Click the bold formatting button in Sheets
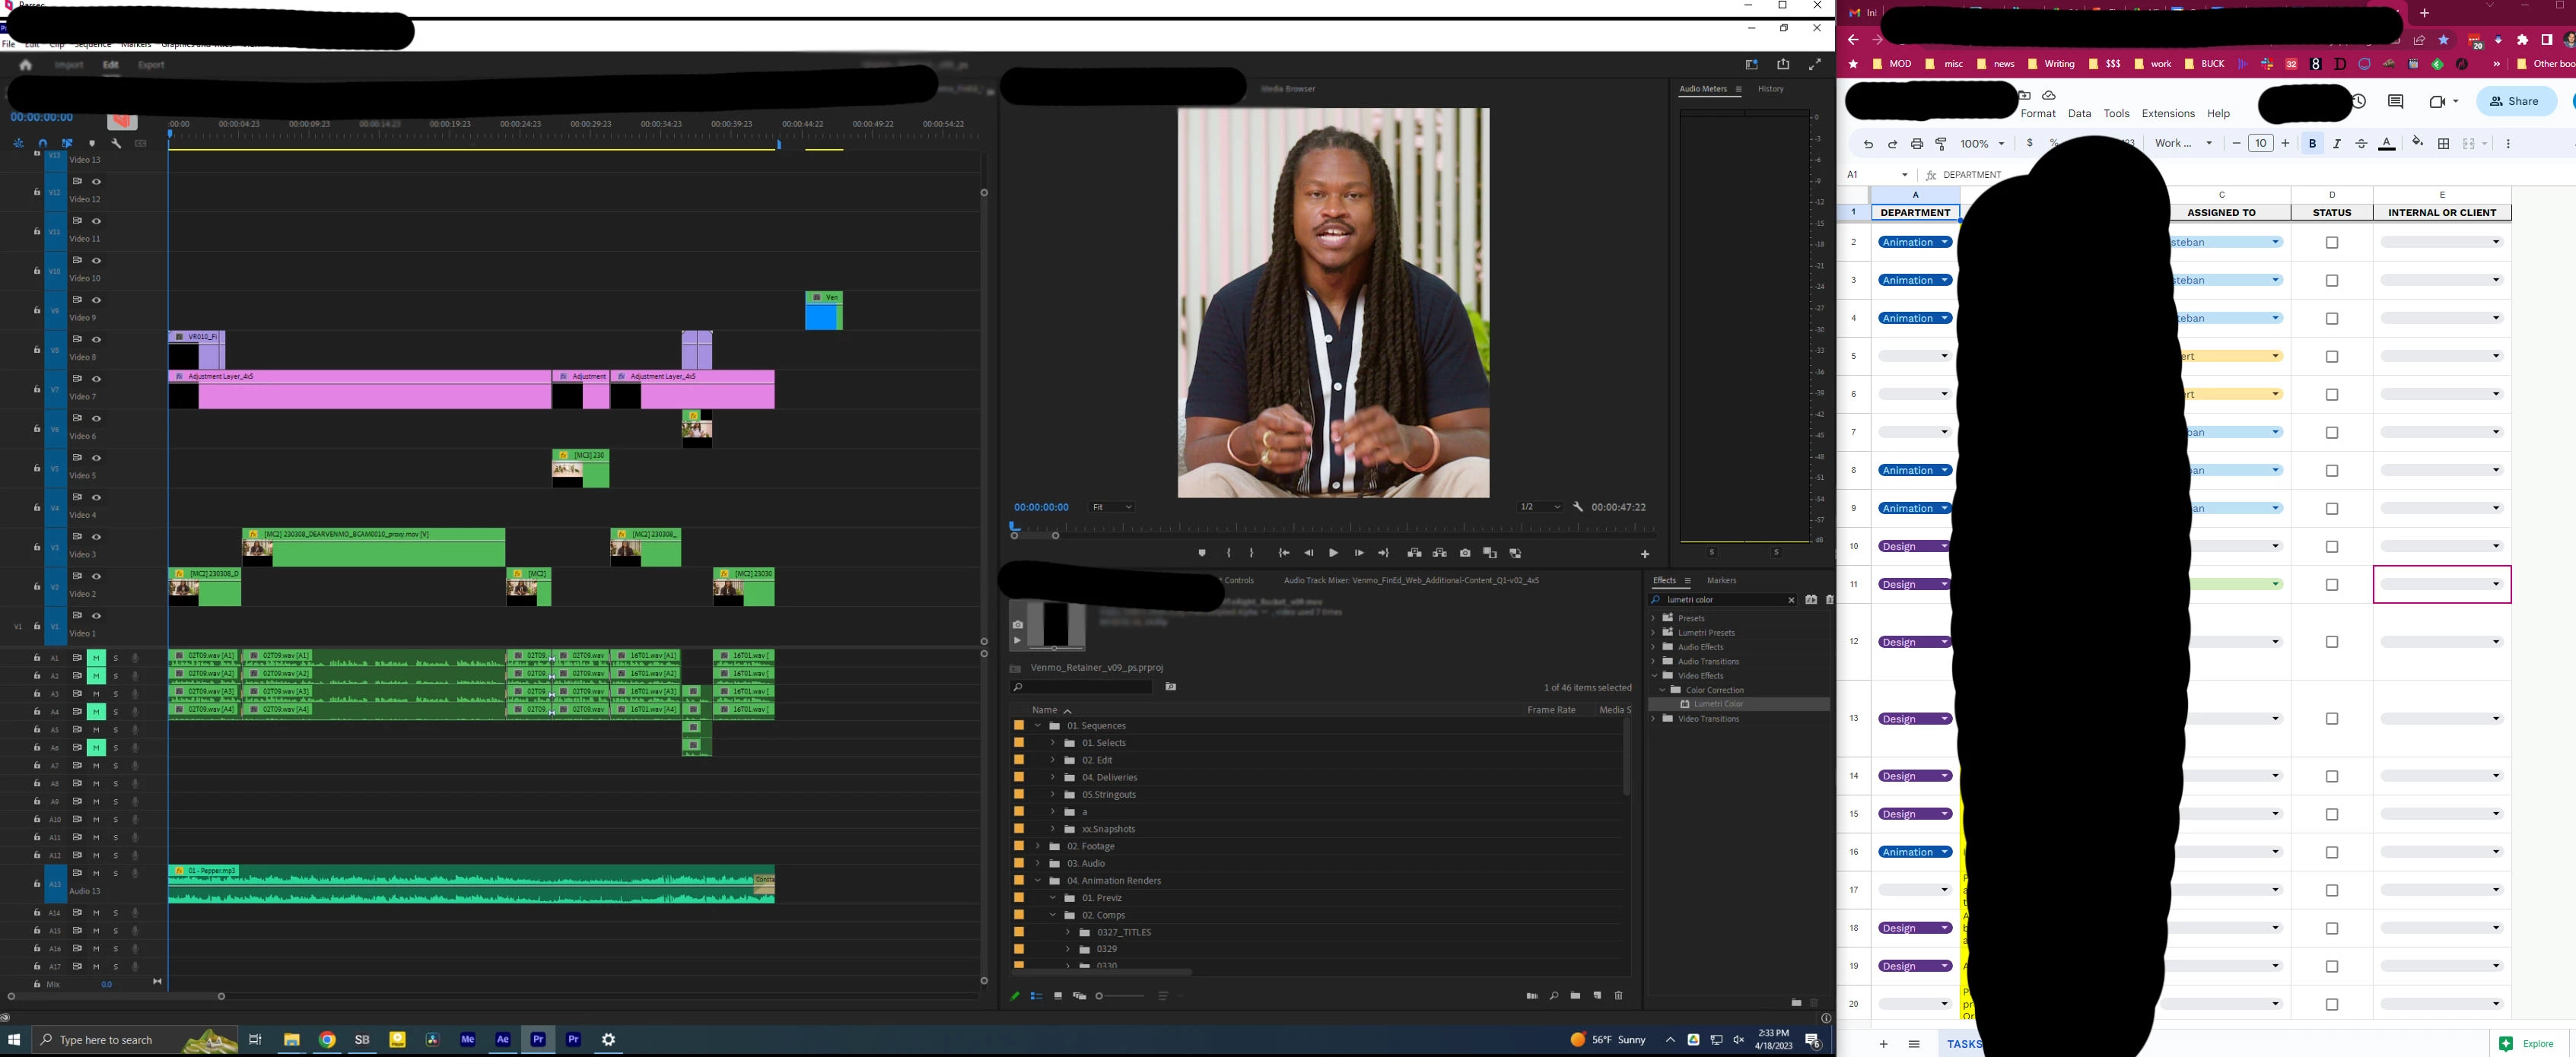 [2312, 144]
